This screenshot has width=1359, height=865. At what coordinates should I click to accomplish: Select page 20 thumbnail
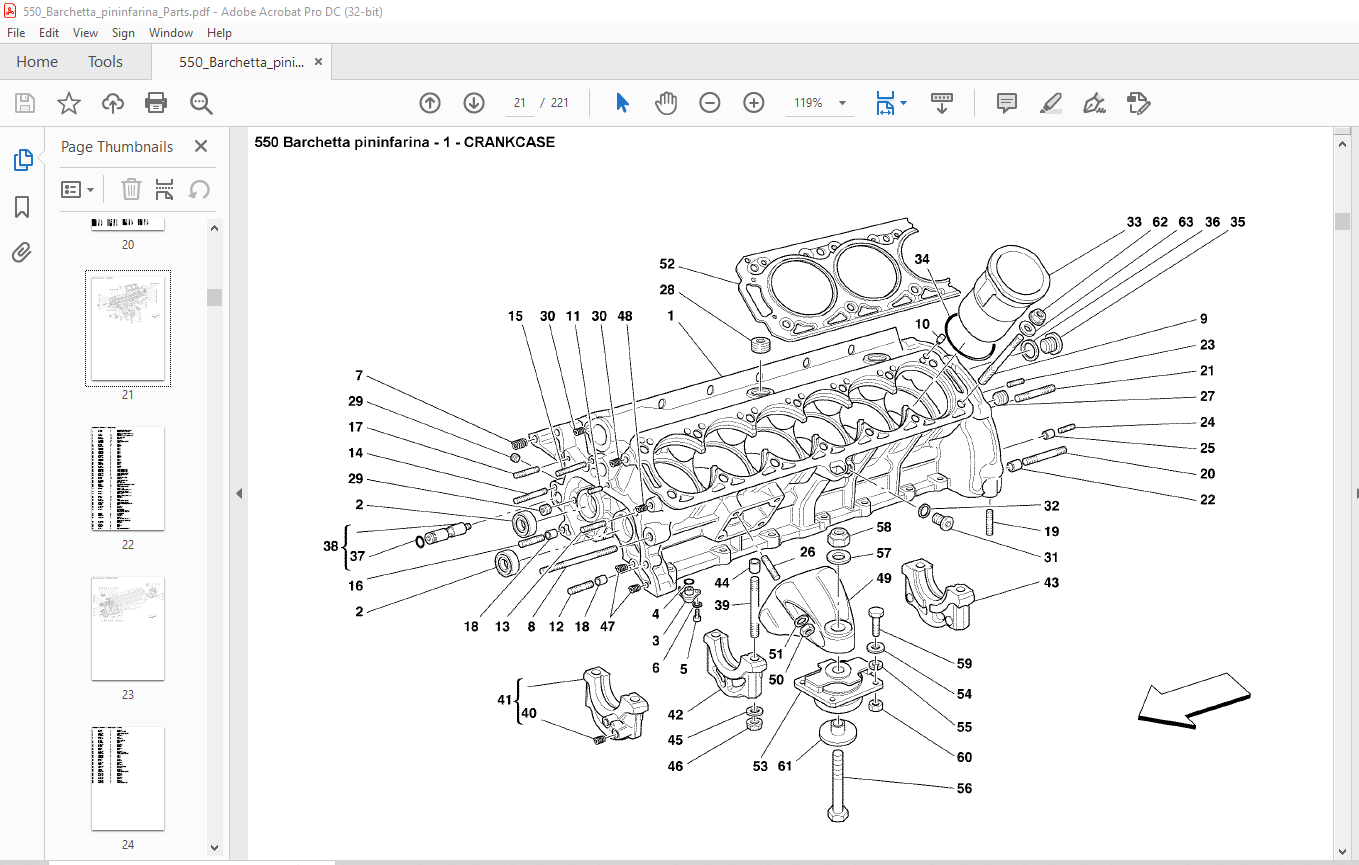pos(127,225)
